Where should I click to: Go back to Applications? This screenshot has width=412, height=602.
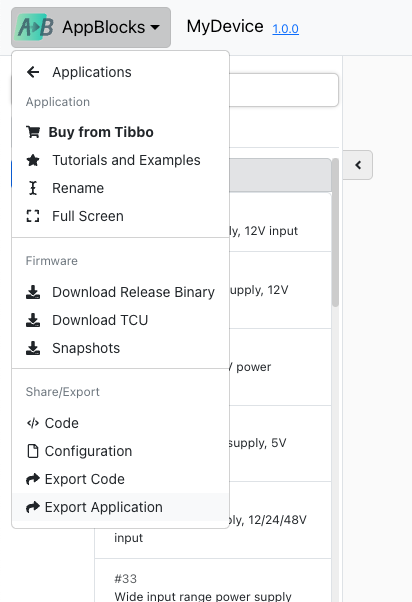pos(120,72)
